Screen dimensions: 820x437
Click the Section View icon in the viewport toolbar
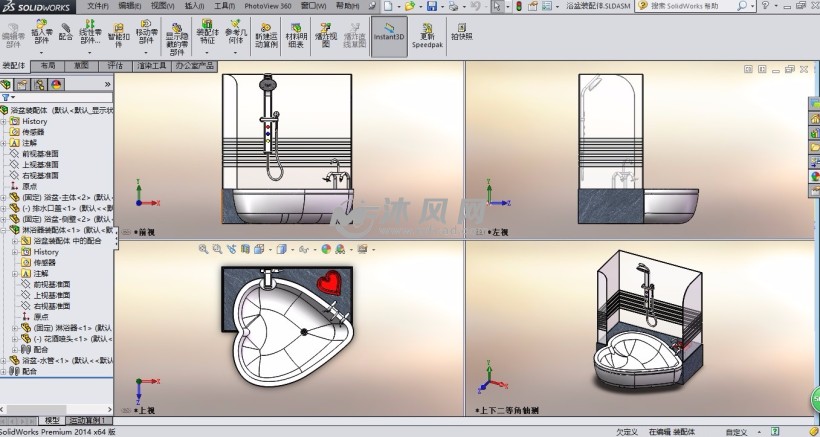click(245, 249)
